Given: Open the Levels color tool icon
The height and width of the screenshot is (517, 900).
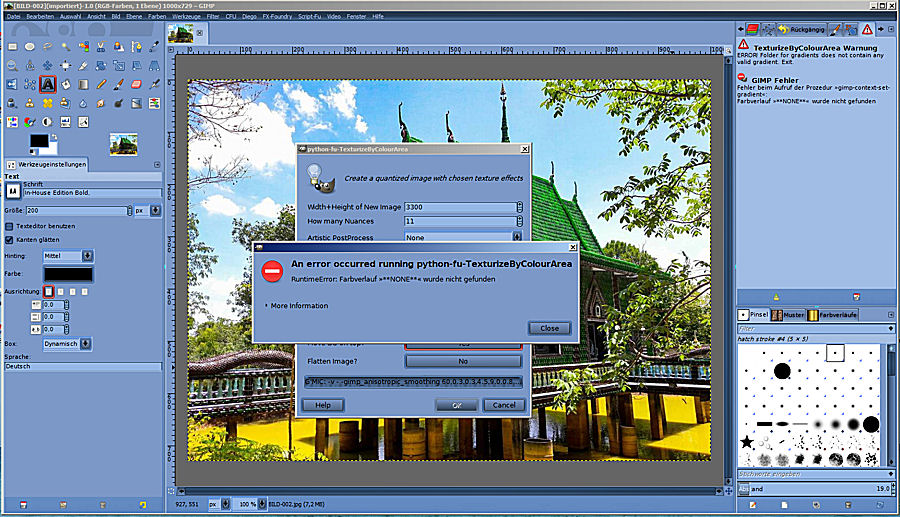Looking at the screenshot, I should [x=65, y=122].
